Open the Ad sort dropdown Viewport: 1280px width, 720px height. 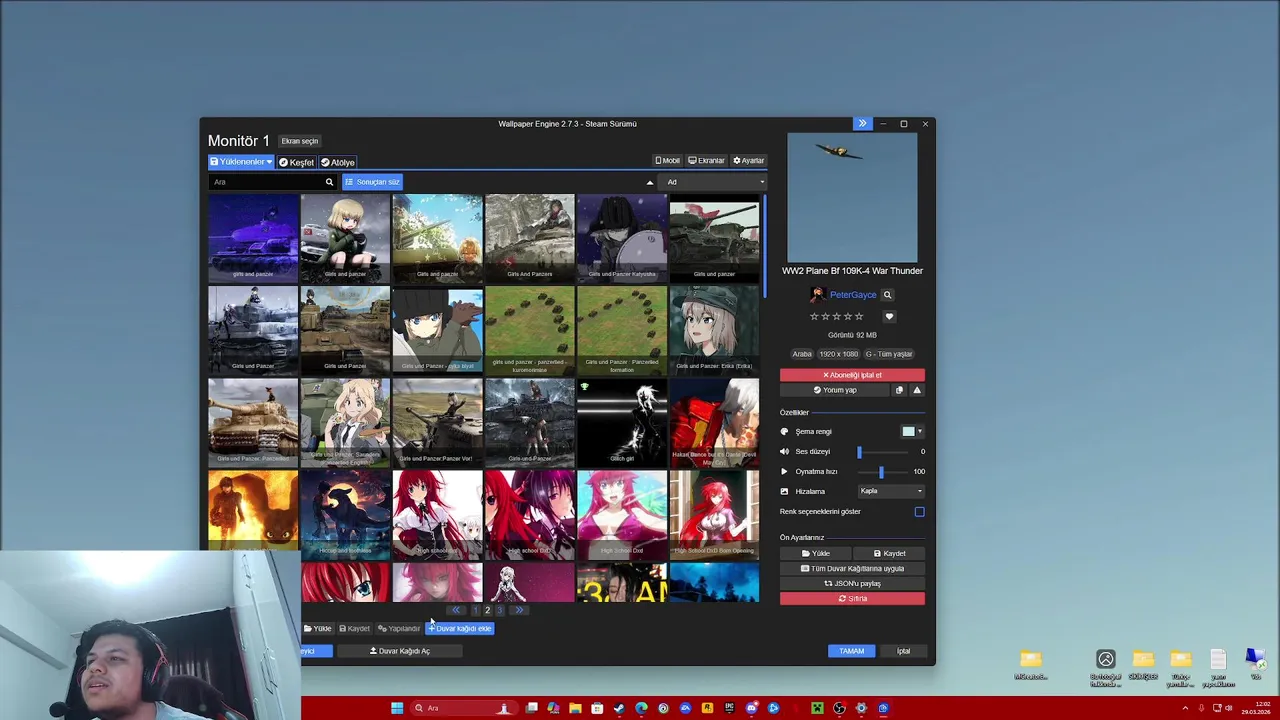pos(714,182)
